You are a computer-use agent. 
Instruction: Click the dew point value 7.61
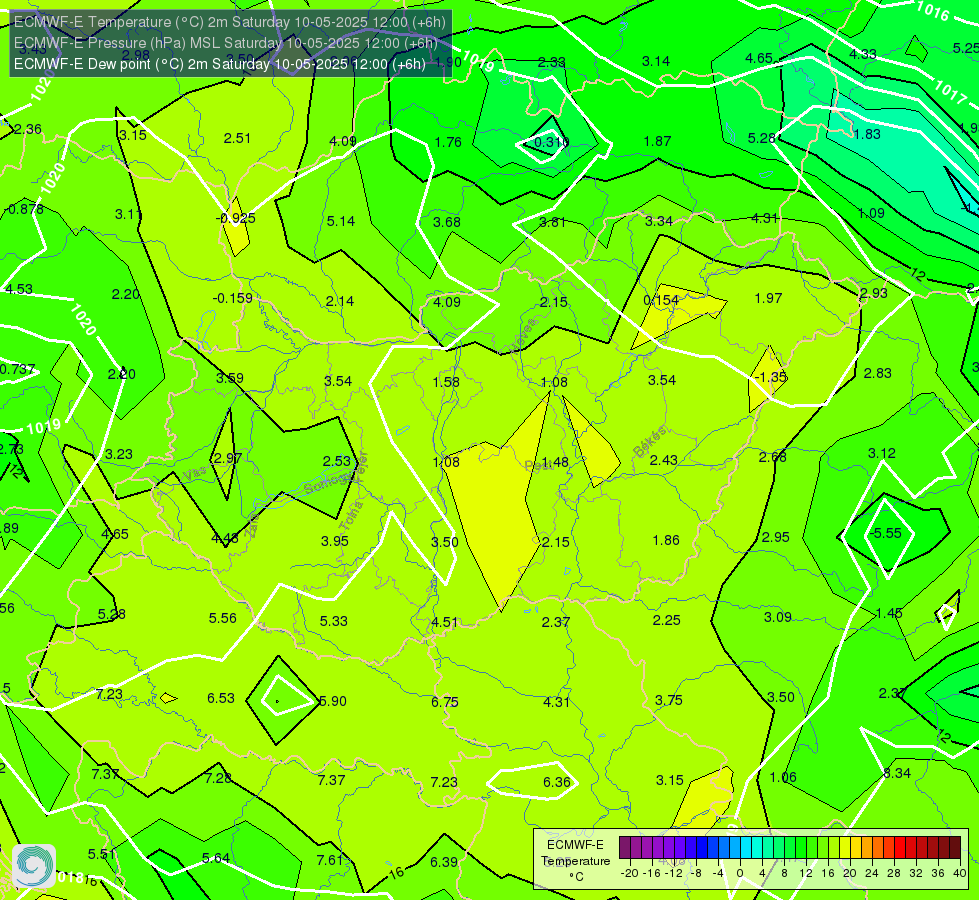click(x=330, y=860)
